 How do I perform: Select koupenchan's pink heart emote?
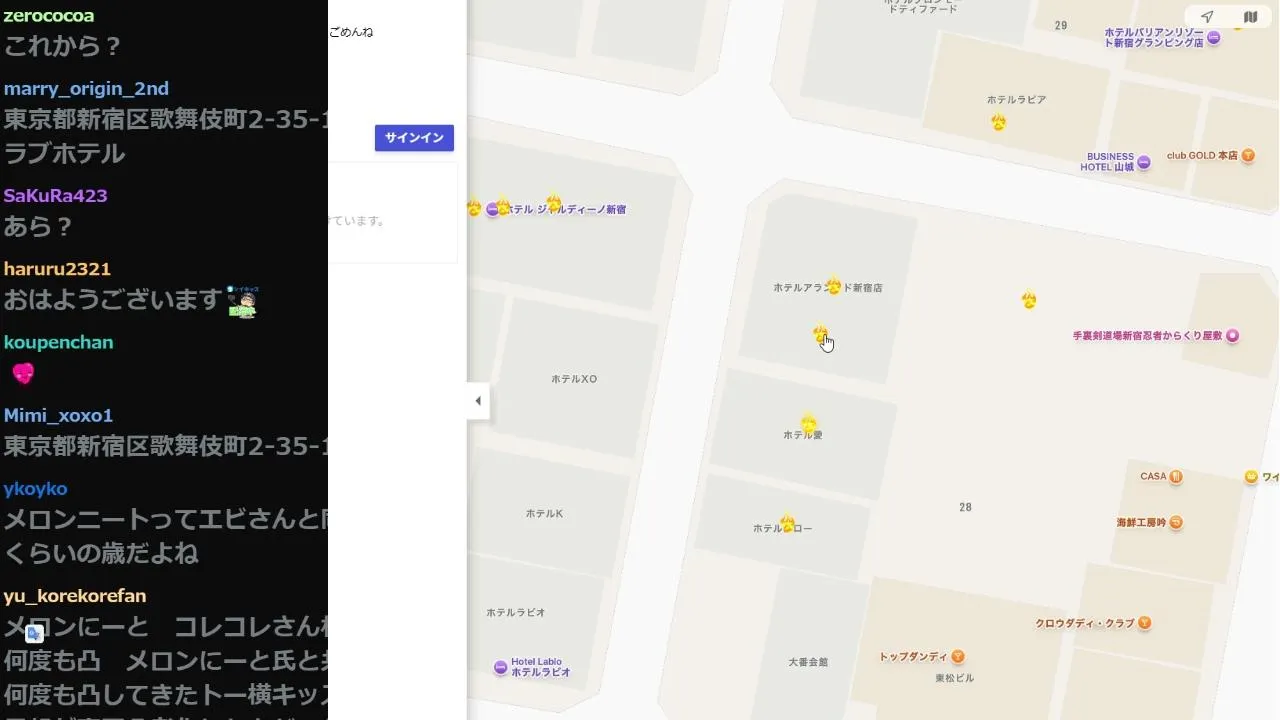(x=22, y=374)
